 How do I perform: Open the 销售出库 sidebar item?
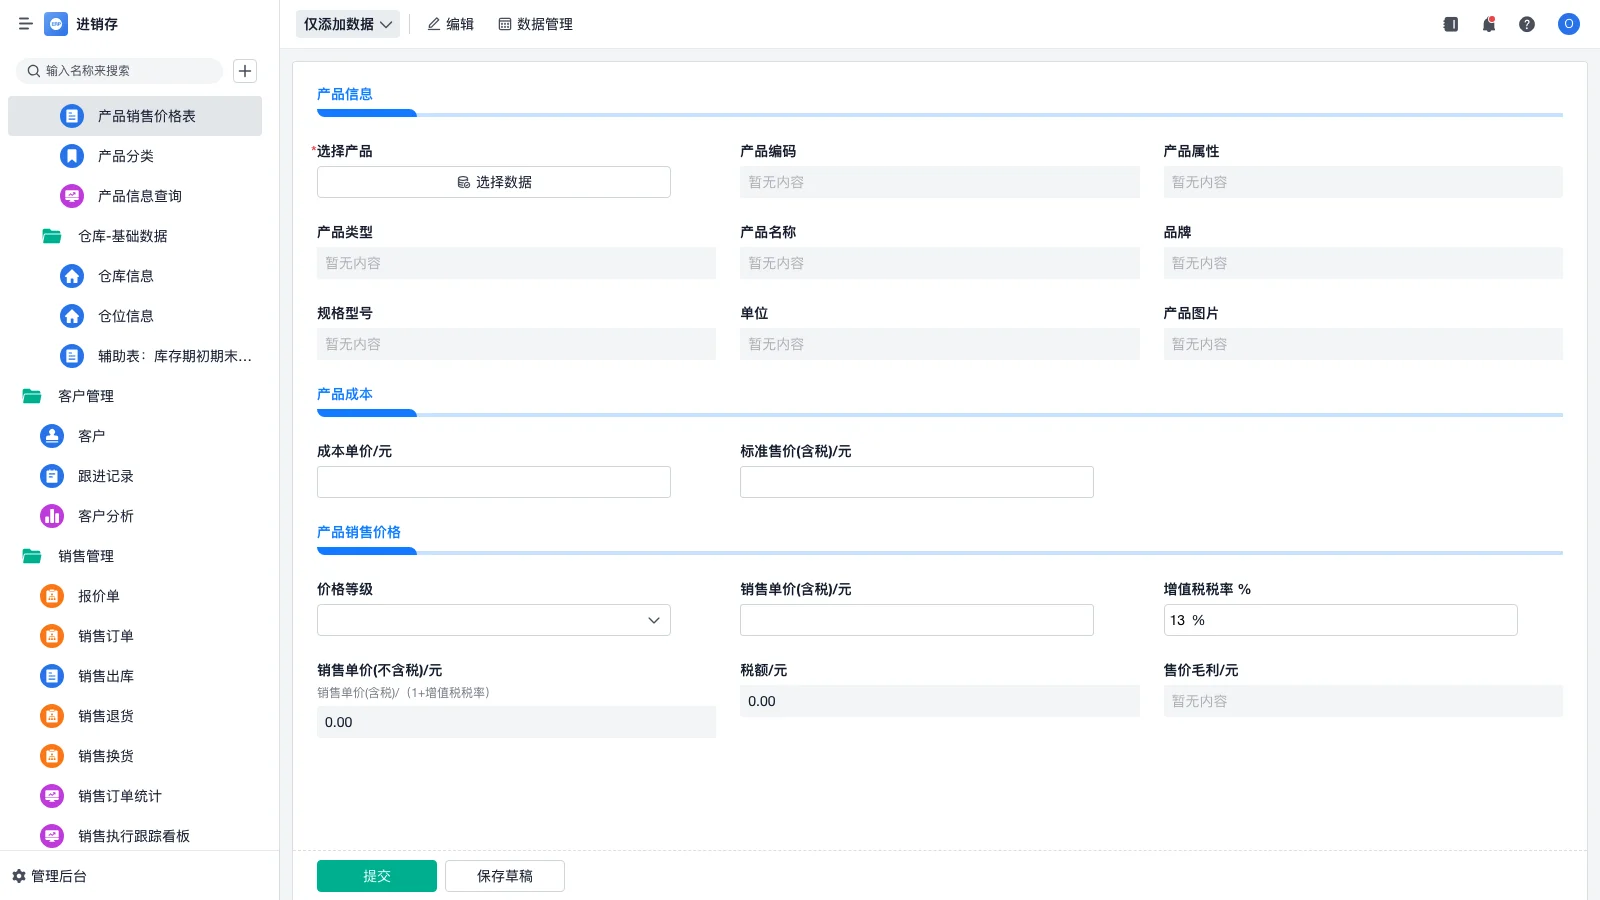click(135, 676)
